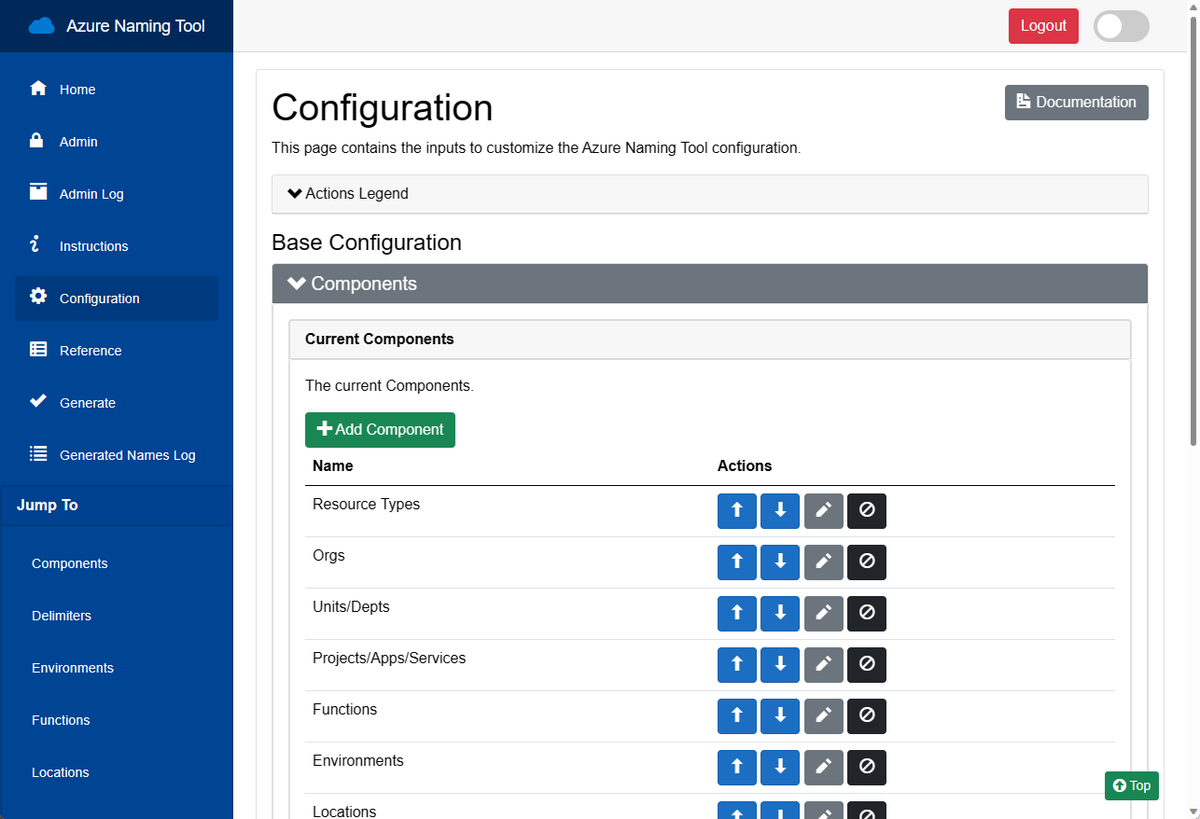Open Generated Names Log in sidebar
Image resolution: width=1200 pixels, height=819 pixels.
116,455
